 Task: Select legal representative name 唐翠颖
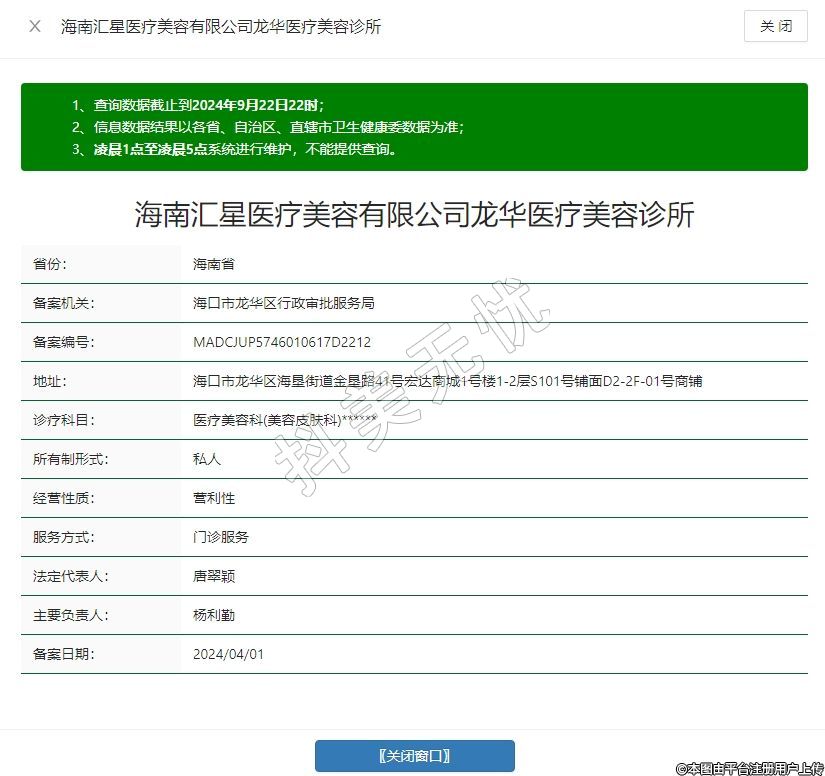[213, 576]
